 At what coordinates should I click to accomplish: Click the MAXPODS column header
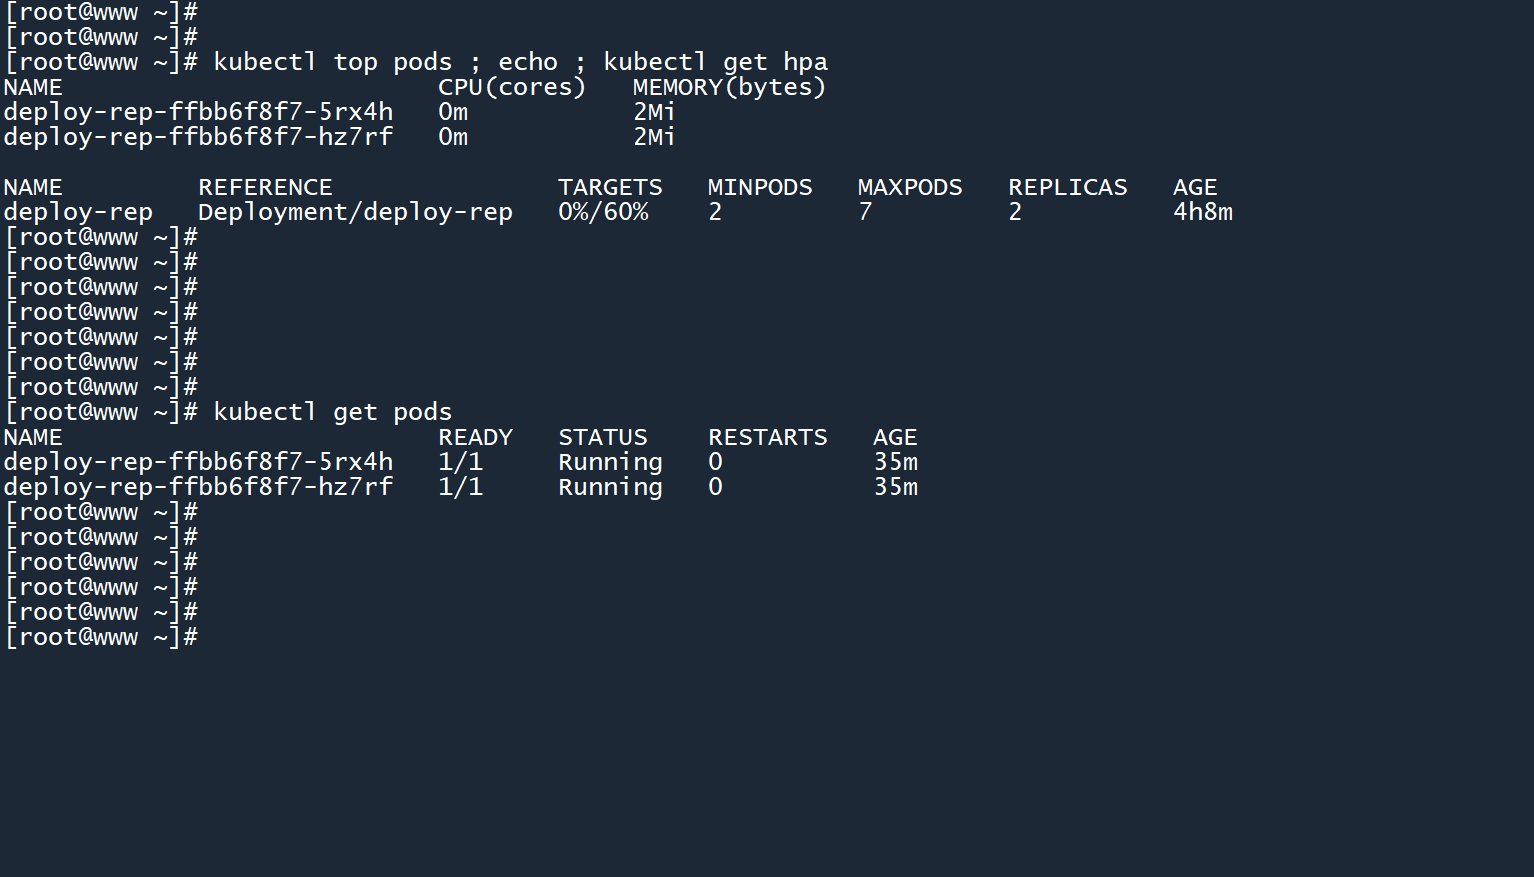(910, 187)
